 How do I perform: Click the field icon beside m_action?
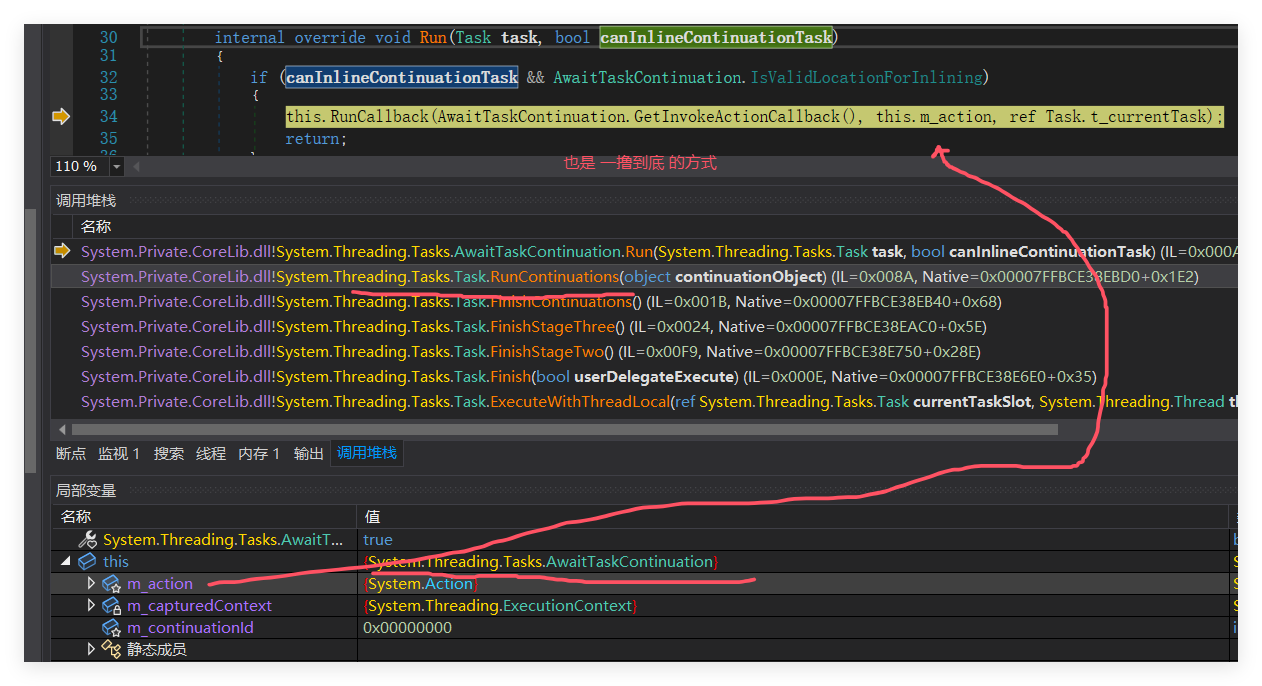111,584
